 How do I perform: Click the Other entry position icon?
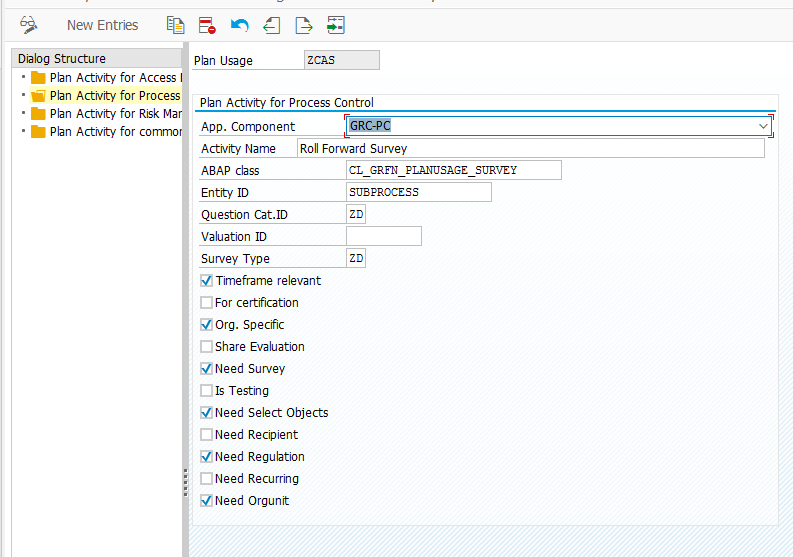tap(336, 25)
